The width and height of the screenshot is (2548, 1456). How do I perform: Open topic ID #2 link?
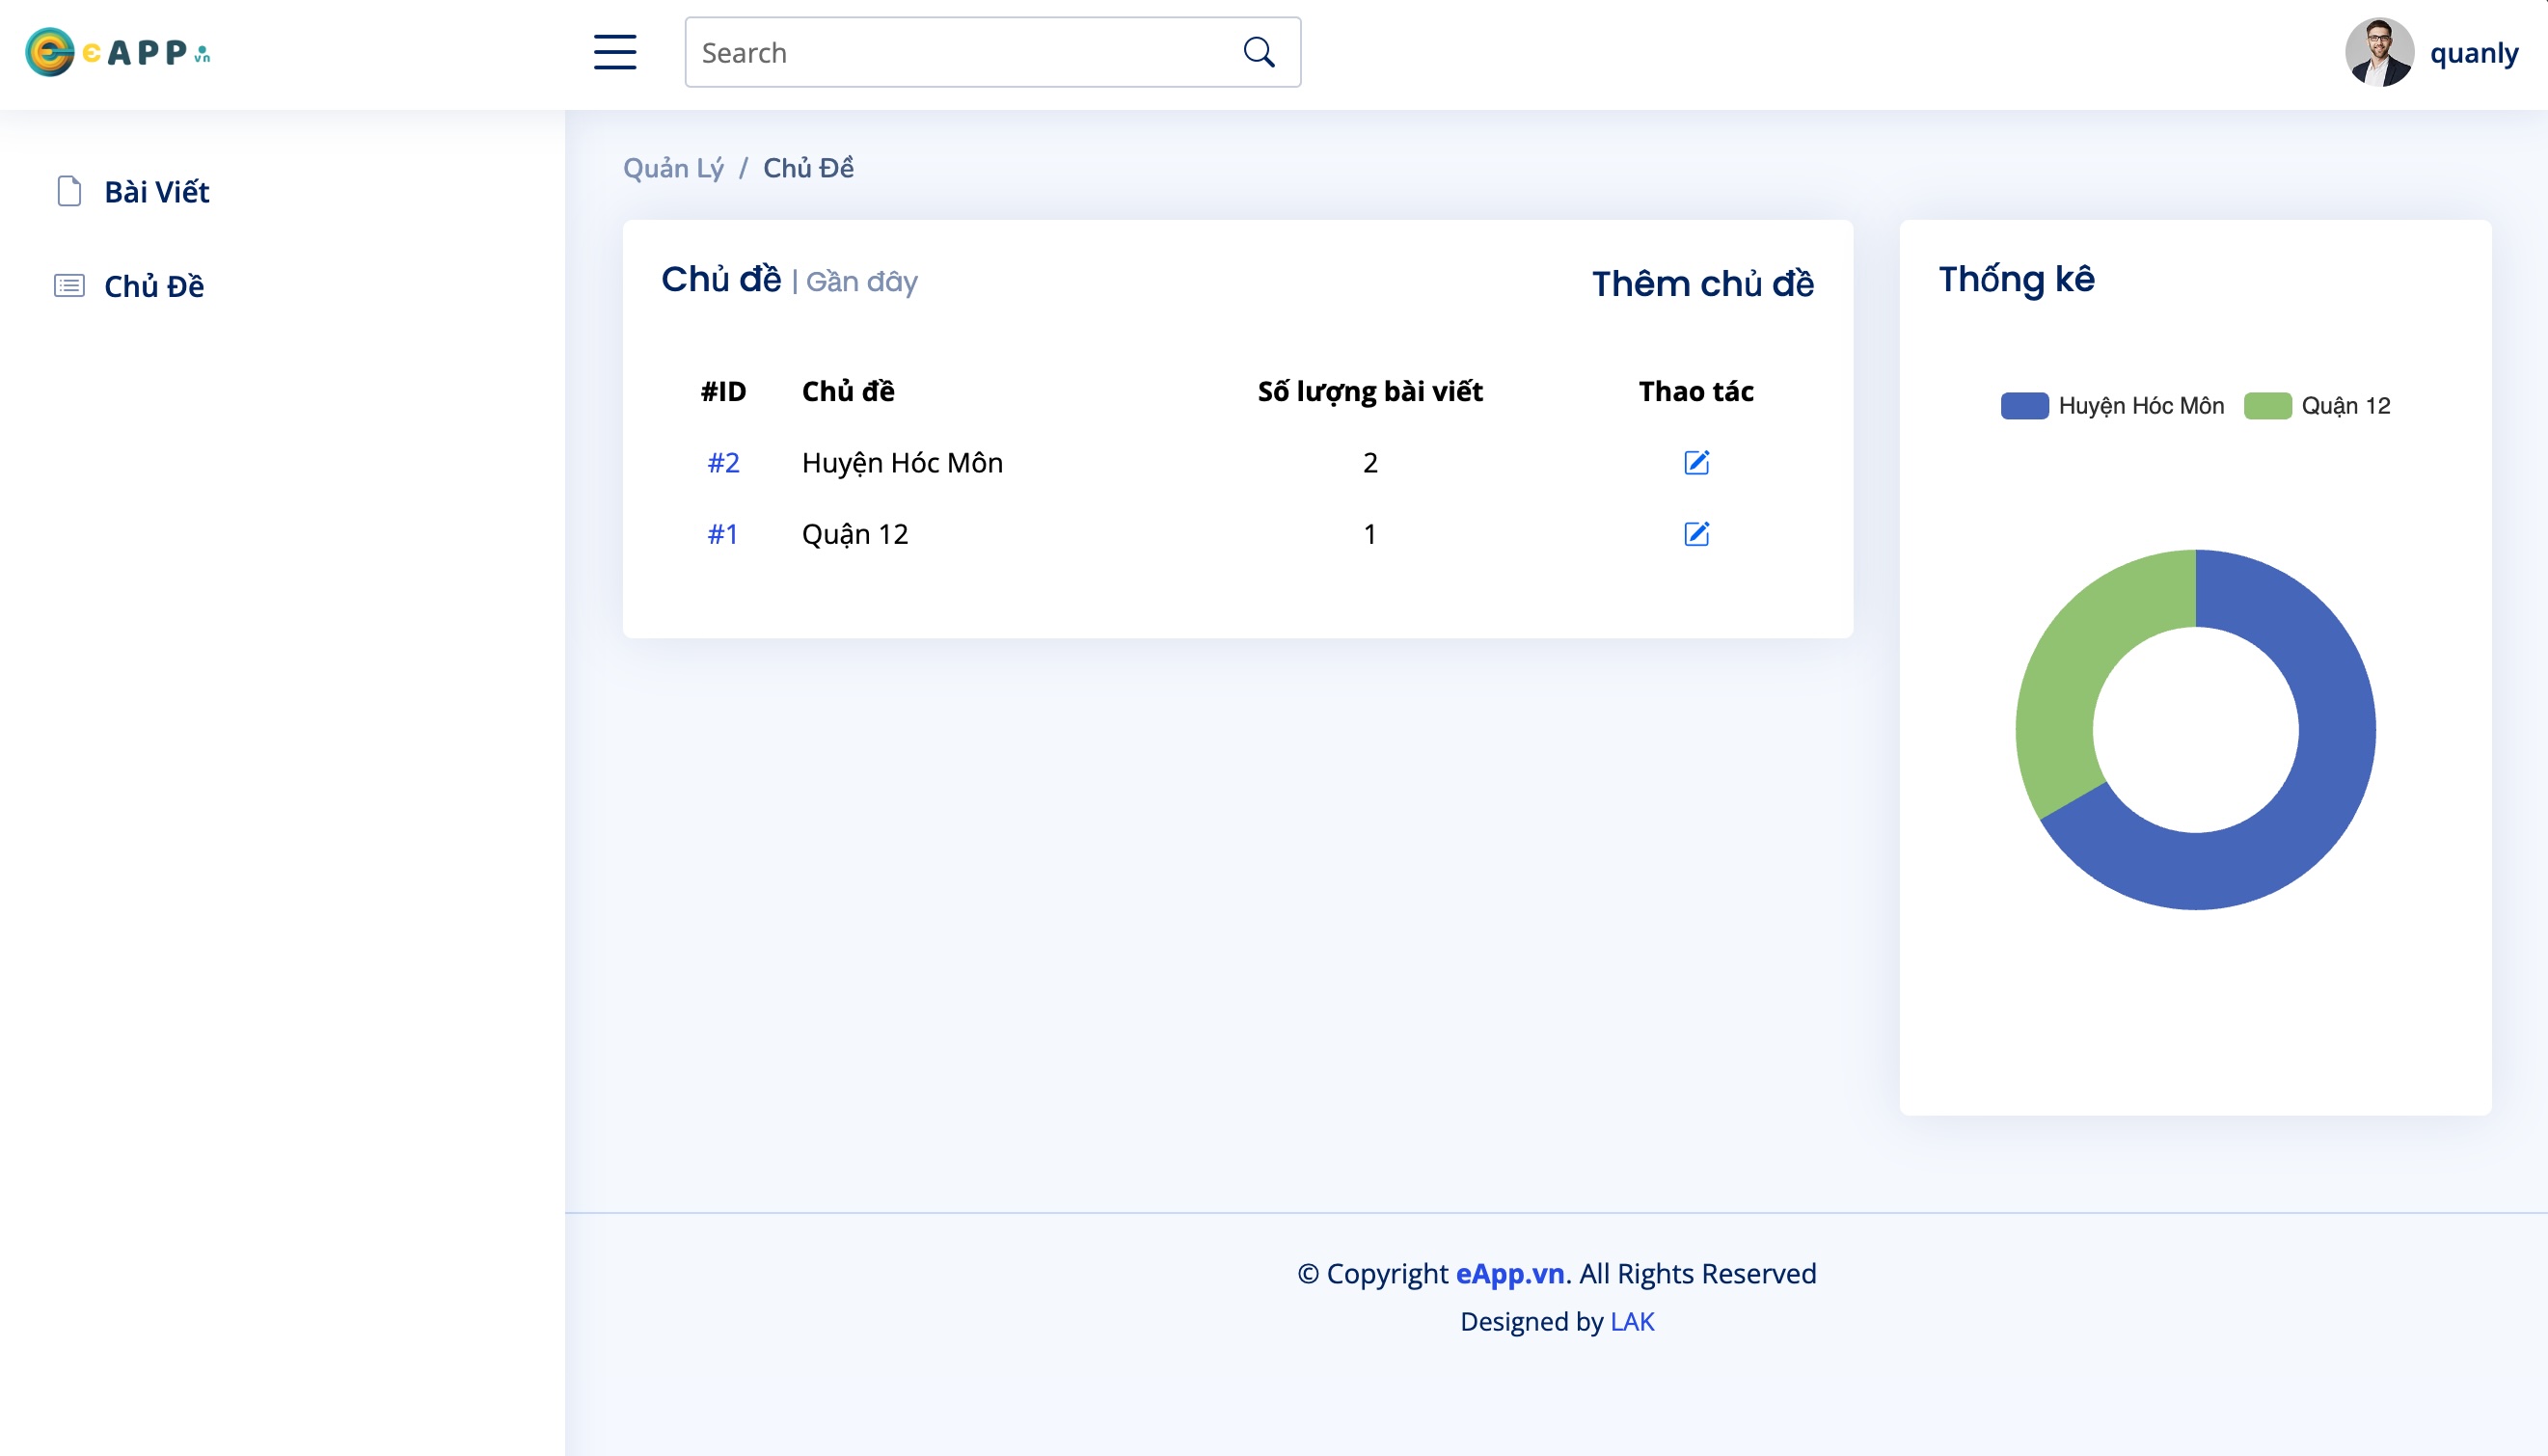coord(723,462)
